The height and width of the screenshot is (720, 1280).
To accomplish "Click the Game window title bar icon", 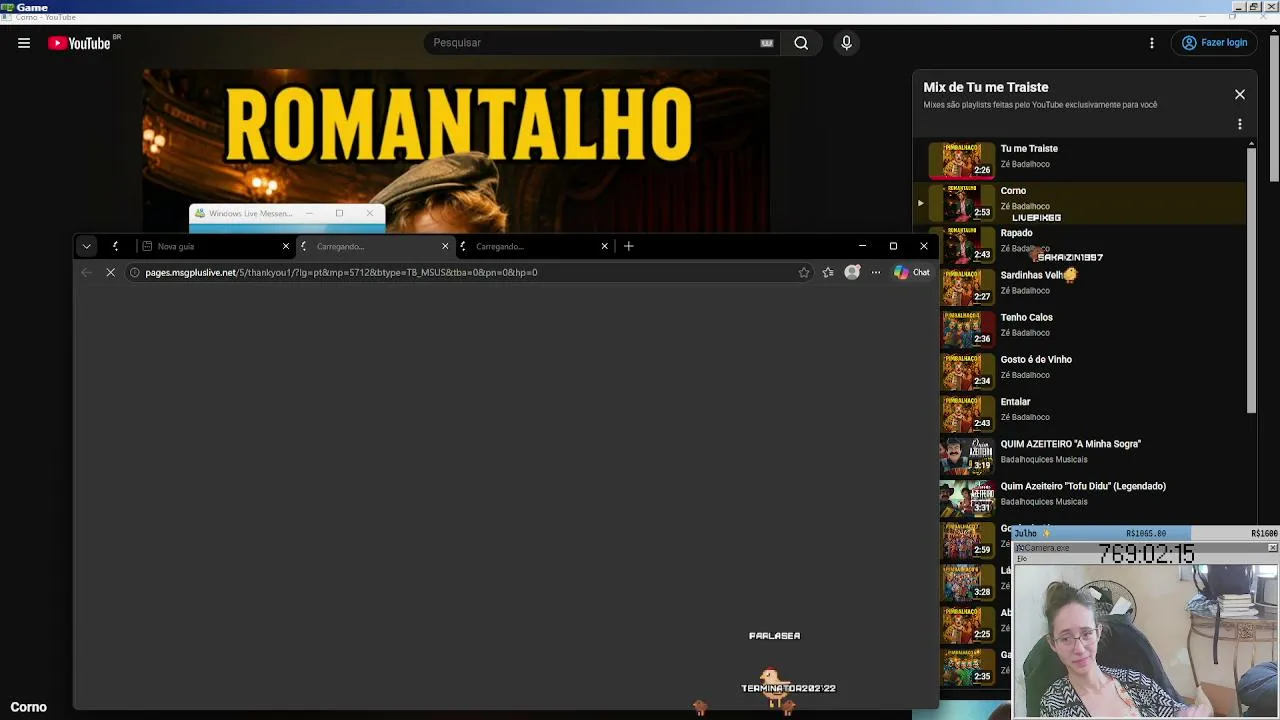I will (7, 7).
